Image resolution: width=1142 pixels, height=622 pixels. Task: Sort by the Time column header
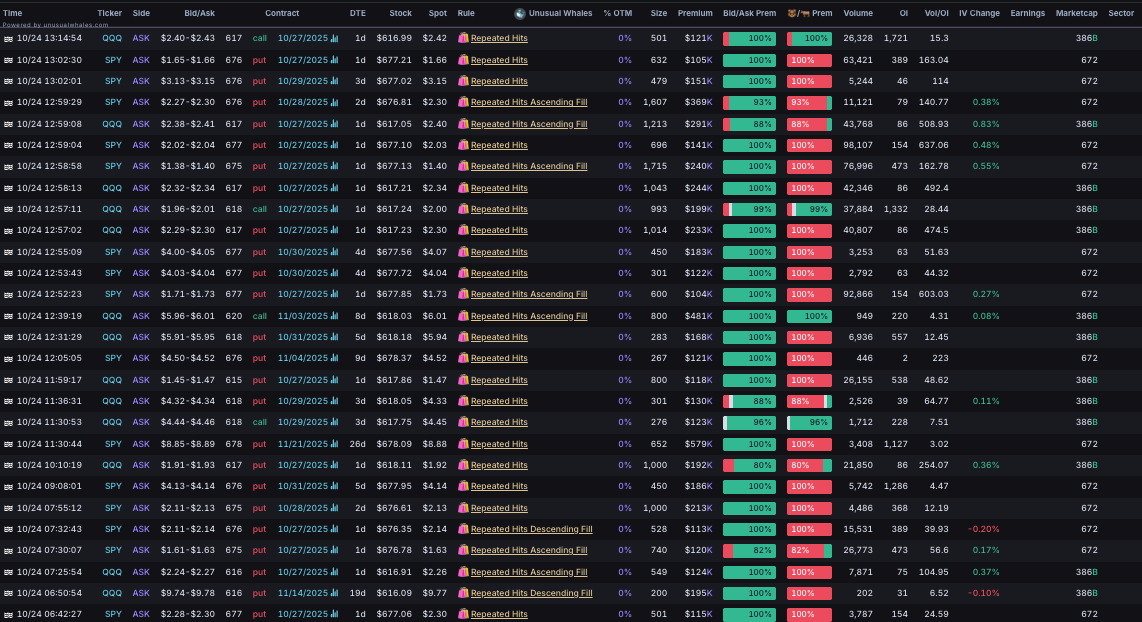12,13
